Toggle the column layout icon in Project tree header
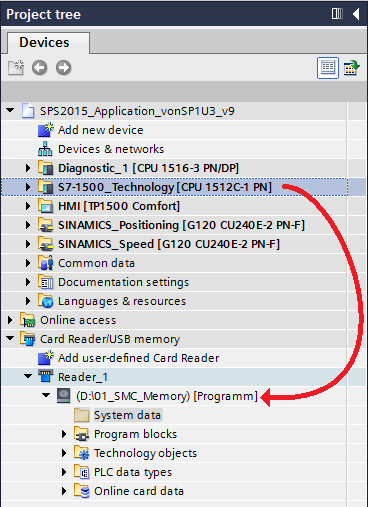368x507 pixels. click(x=337, y=14)
